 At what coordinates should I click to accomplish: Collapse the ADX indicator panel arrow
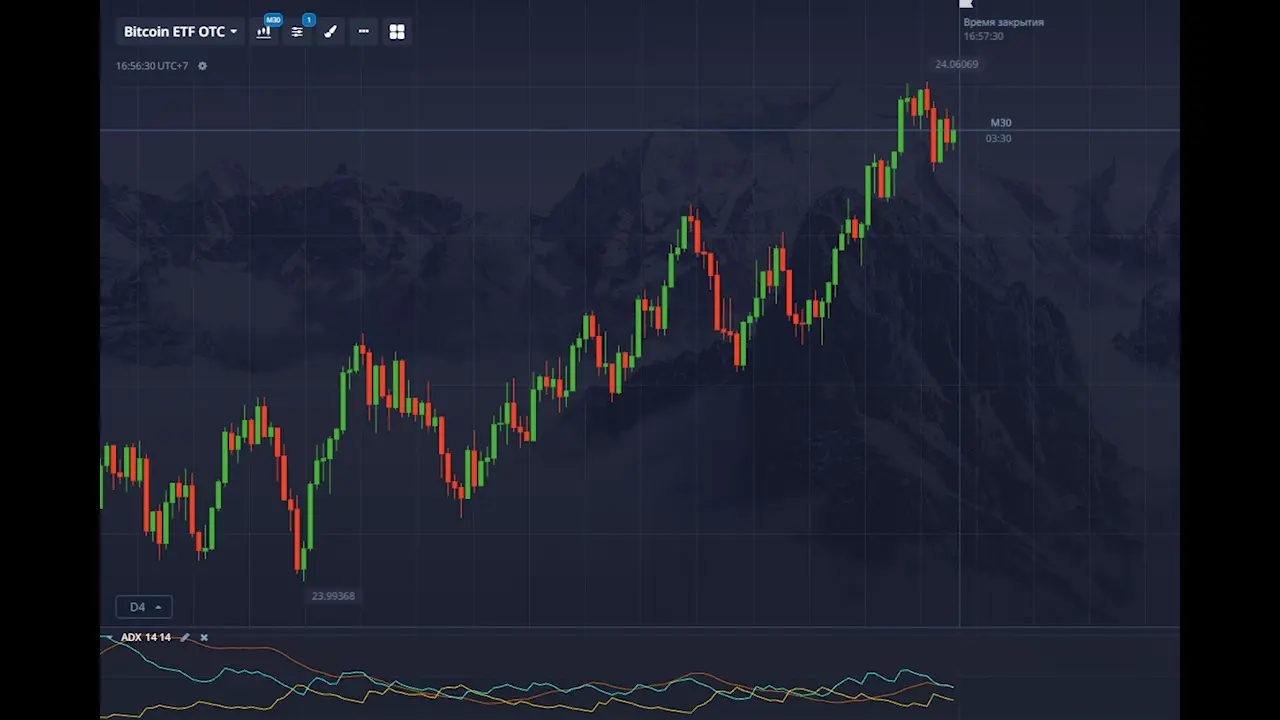pos(108,637)
